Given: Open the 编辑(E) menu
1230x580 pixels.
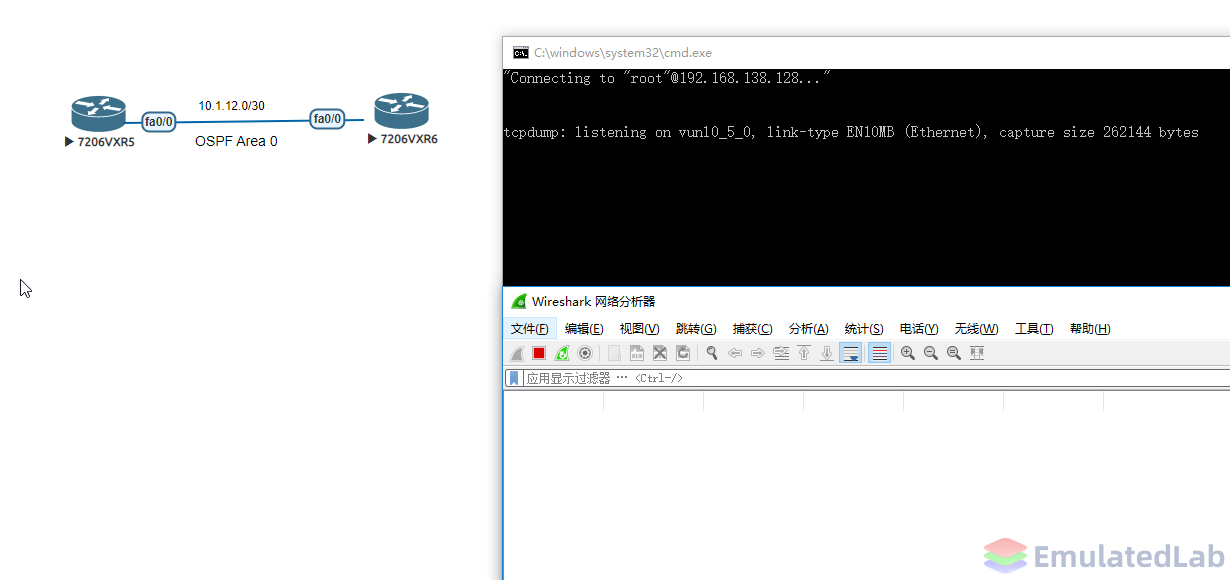Looking at the screenshot, I should point(584,329).
